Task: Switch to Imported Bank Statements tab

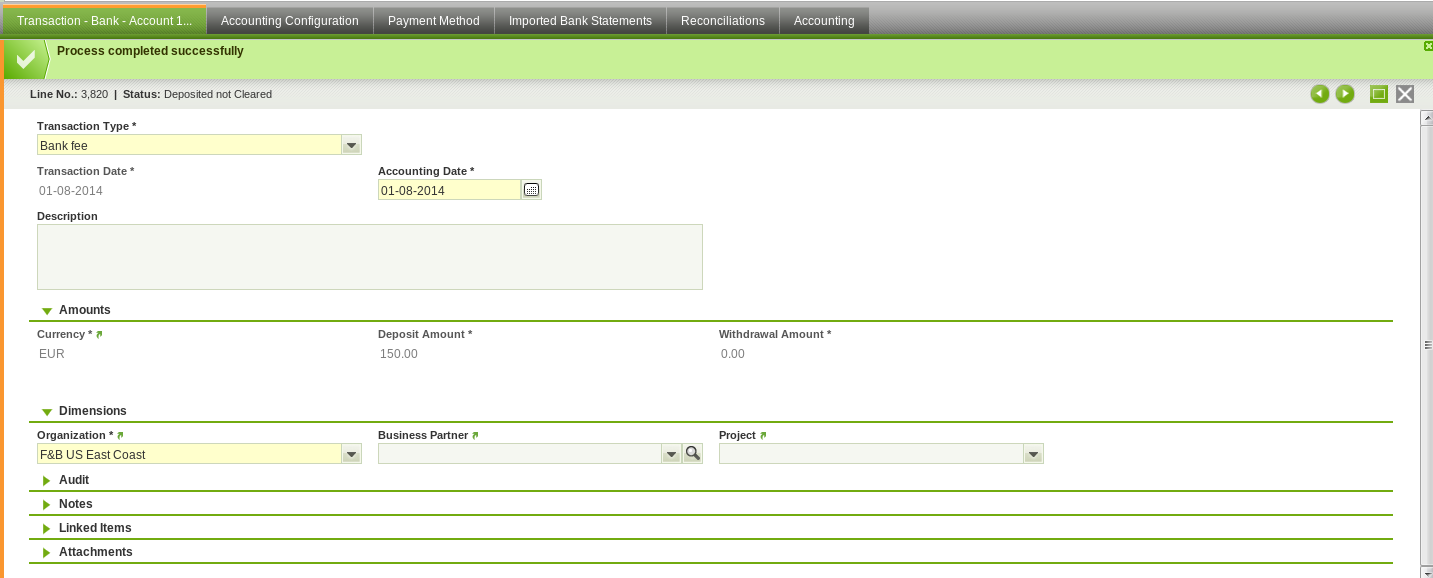Action: point(579,21)
